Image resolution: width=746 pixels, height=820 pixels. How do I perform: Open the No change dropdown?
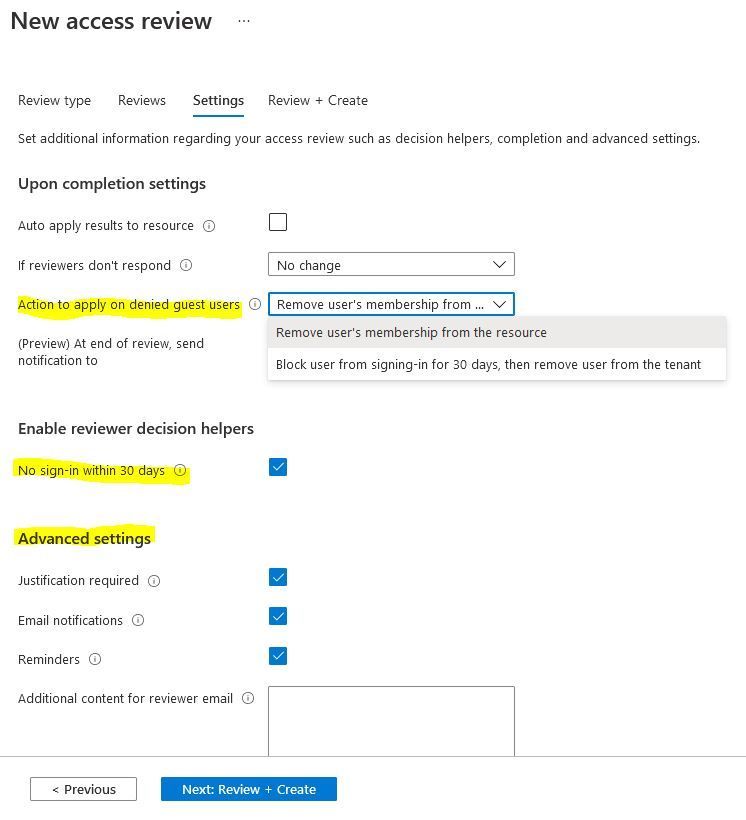click(x=391, y=265)
